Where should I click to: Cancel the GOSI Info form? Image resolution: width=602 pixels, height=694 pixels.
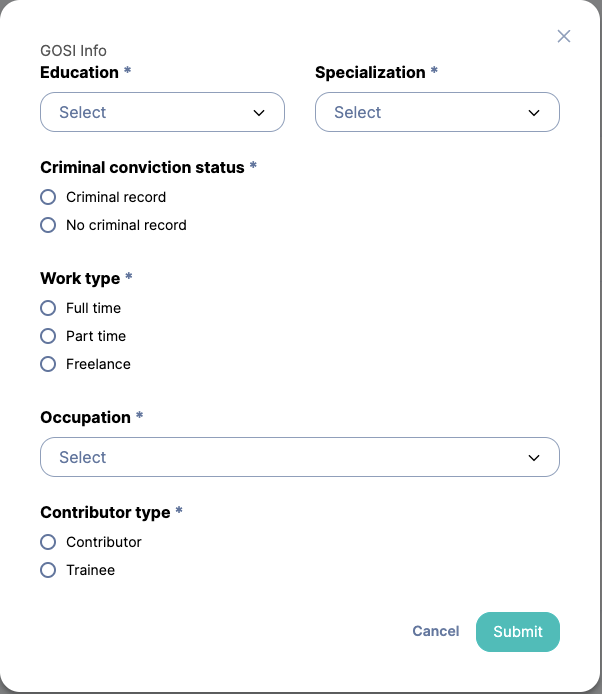(436, 631)
